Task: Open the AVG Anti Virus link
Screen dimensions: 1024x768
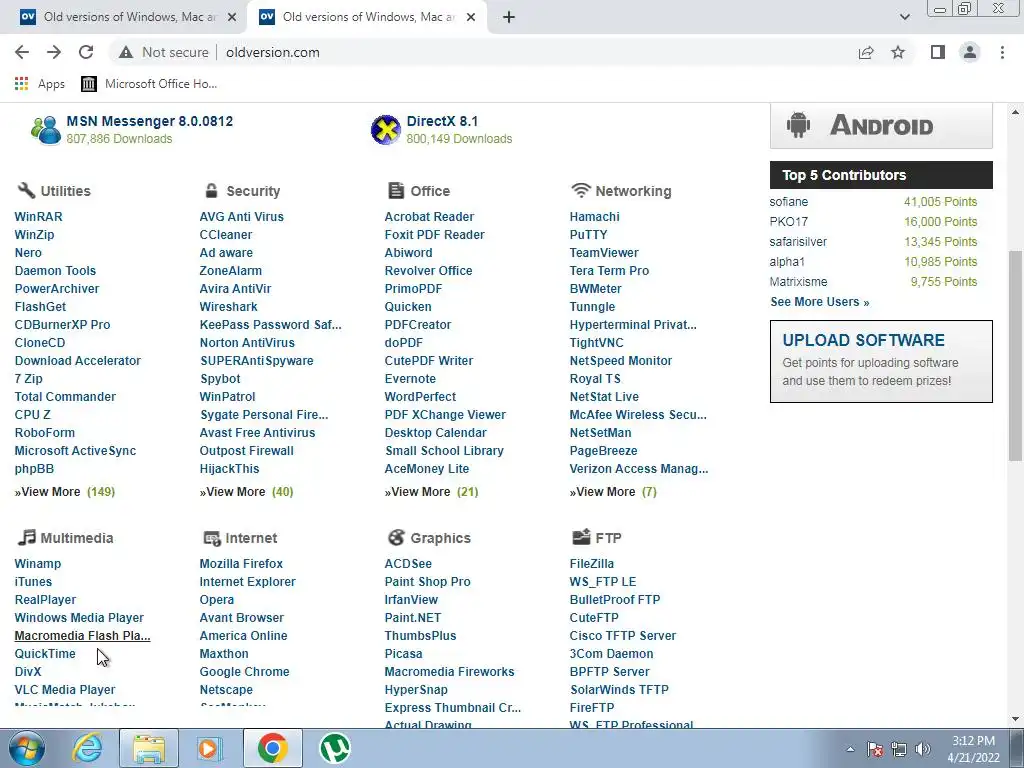Action: tap(242, 217)
